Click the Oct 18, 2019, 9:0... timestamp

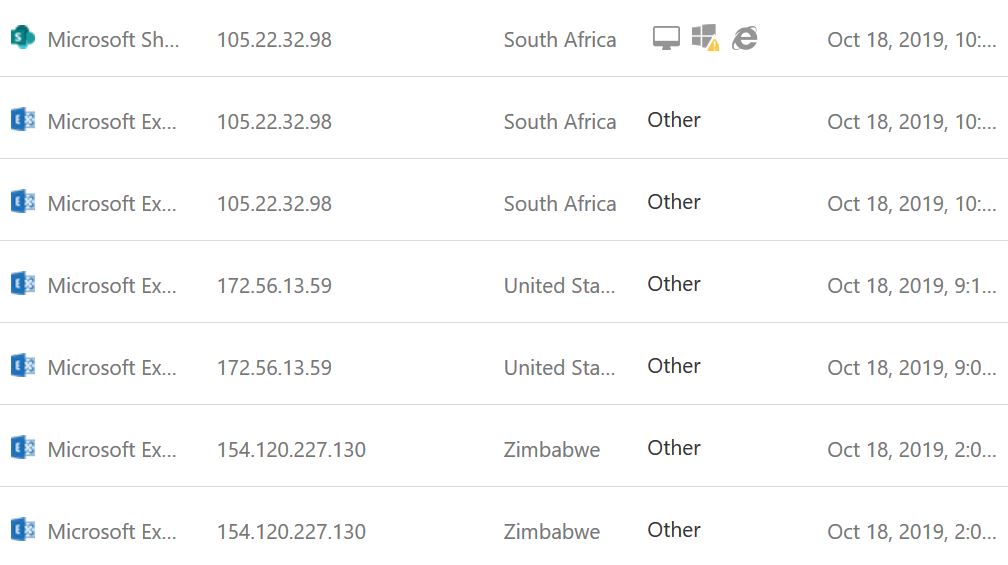click(911, 368)
